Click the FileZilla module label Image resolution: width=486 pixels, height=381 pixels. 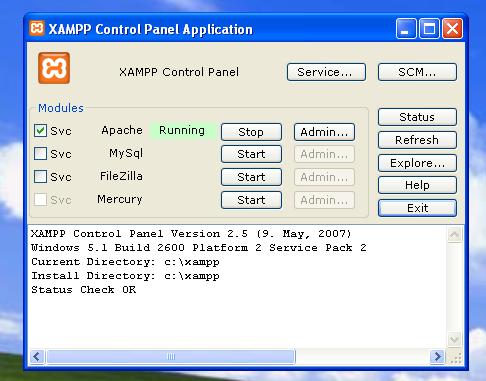121,176
